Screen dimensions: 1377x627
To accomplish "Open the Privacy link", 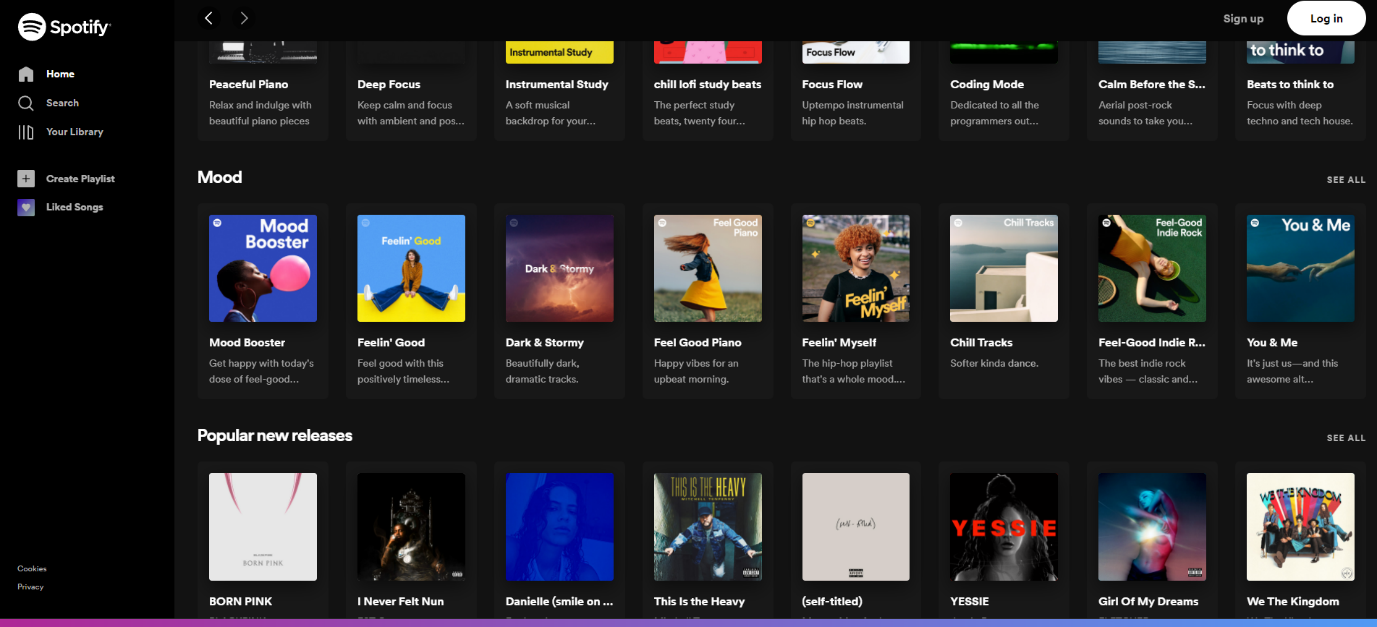I will 30,587.
